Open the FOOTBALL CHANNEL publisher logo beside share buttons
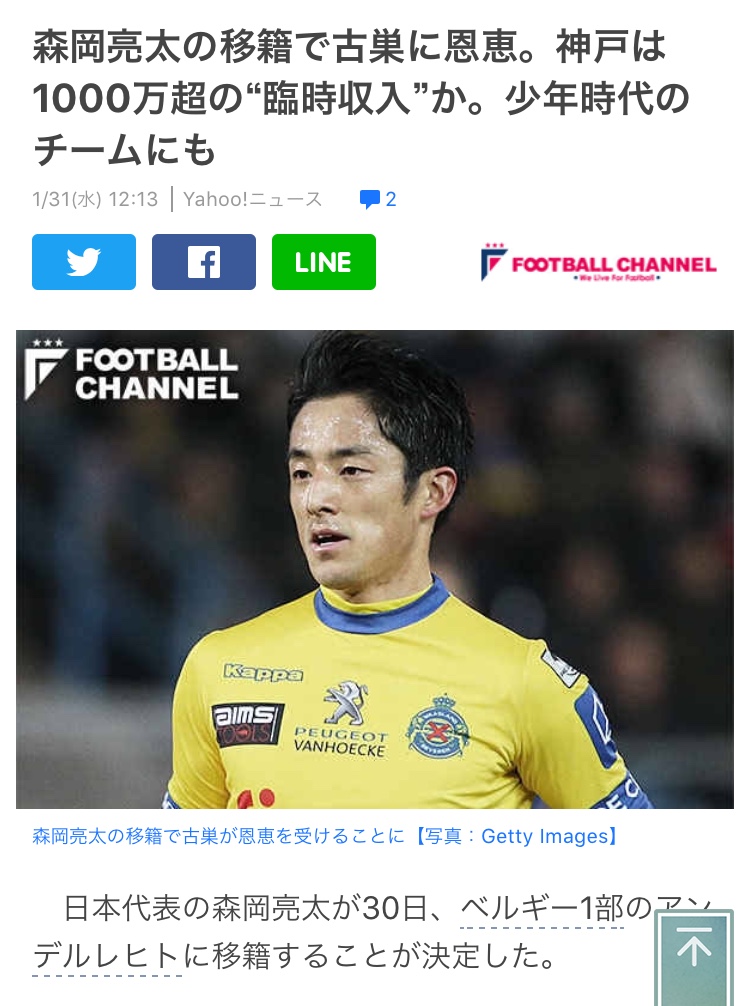The width and height of the screenshot is (747, 1006). click(x=598, y=263)
